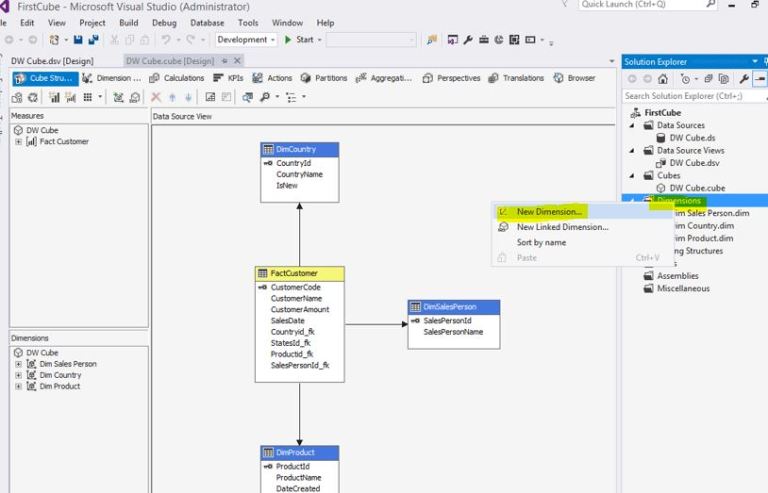The width and height of the screenshot is (768, 493).
Task: Click the red Delete X icon
Action: [x=156, y=97]
